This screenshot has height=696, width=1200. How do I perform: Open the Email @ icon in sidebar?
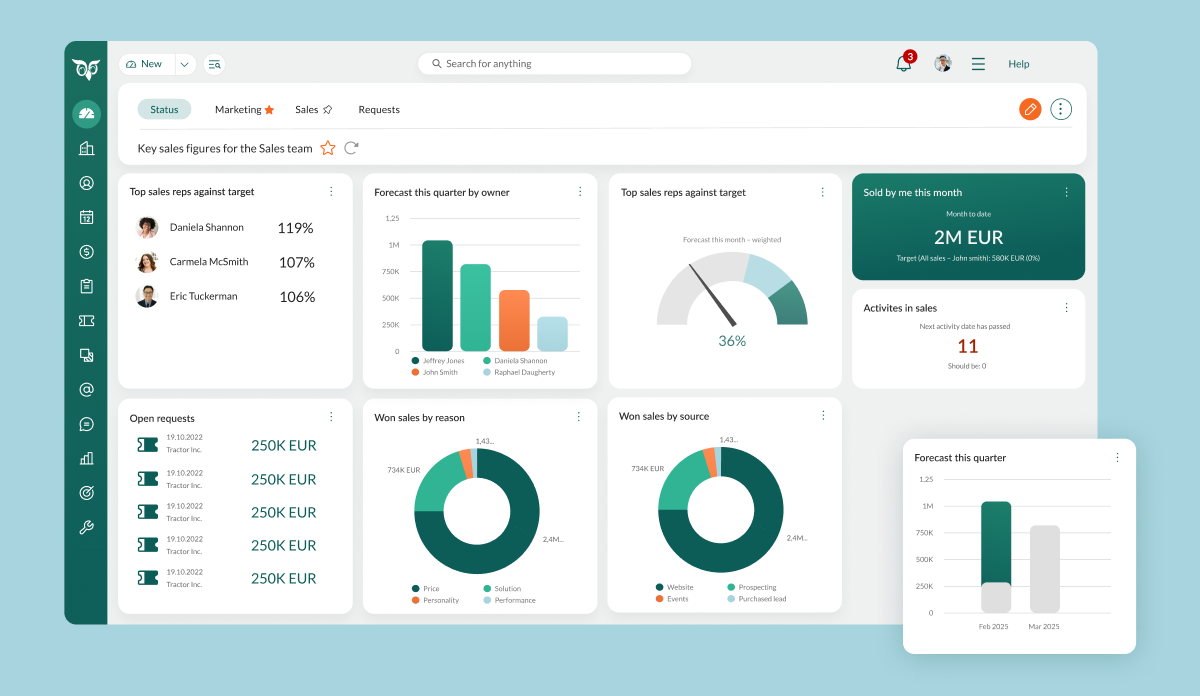87,389
